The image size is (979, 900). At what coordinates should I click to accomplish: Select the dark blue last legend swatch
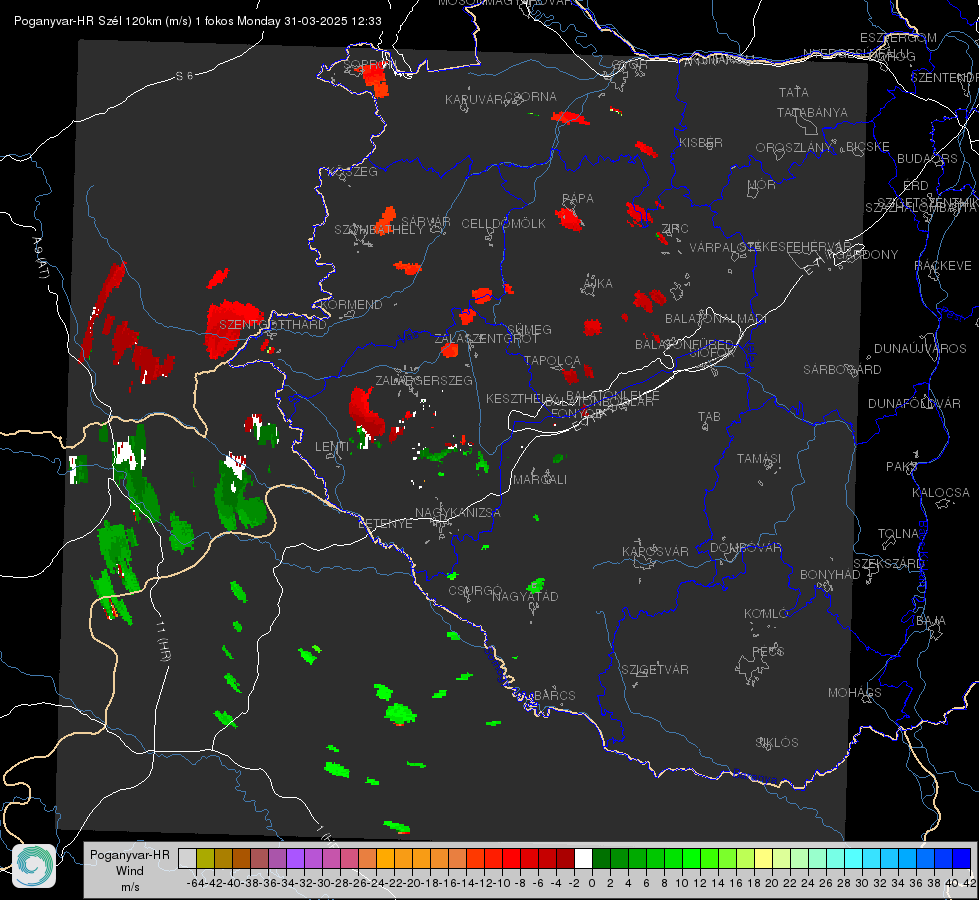(x=962, y=859)
